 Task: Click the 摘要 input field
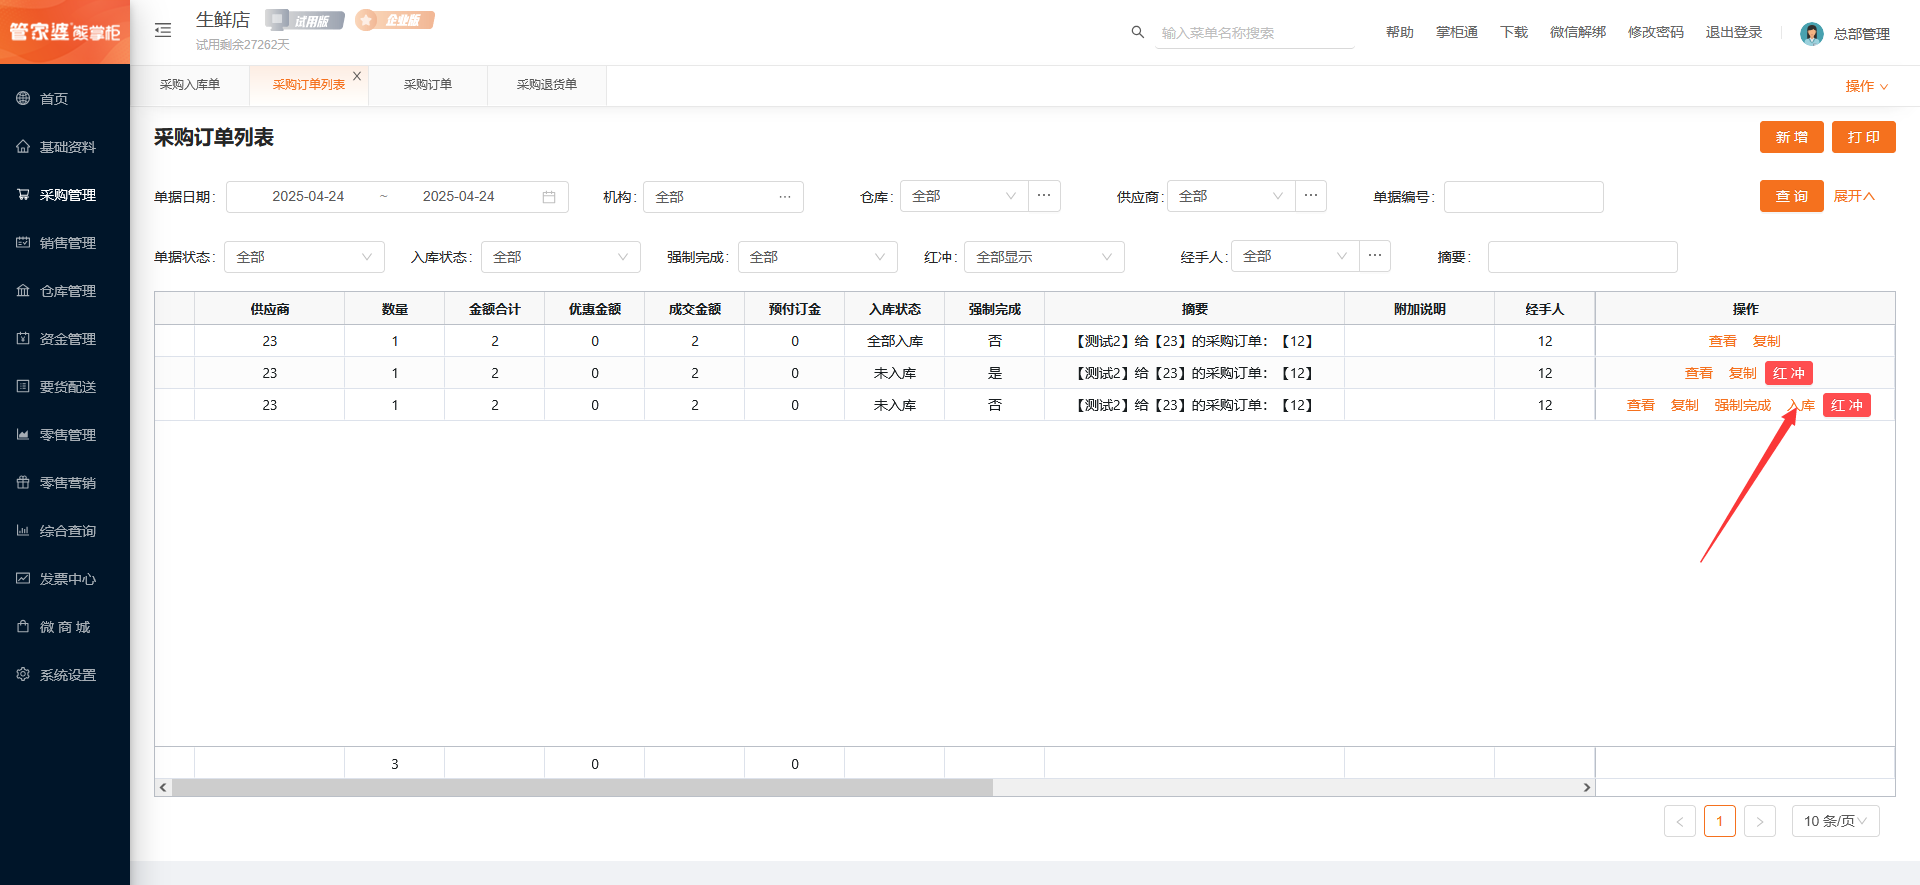click(x=1583, y=257)
